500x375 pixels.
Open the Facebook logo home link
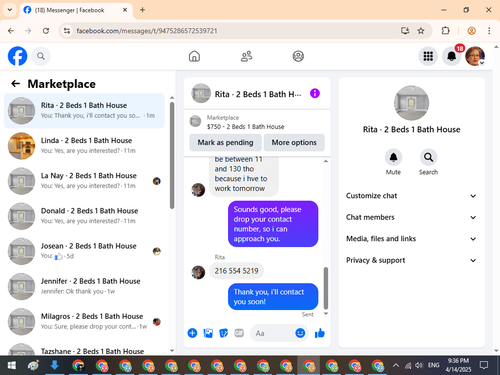[x=17, y=56]
